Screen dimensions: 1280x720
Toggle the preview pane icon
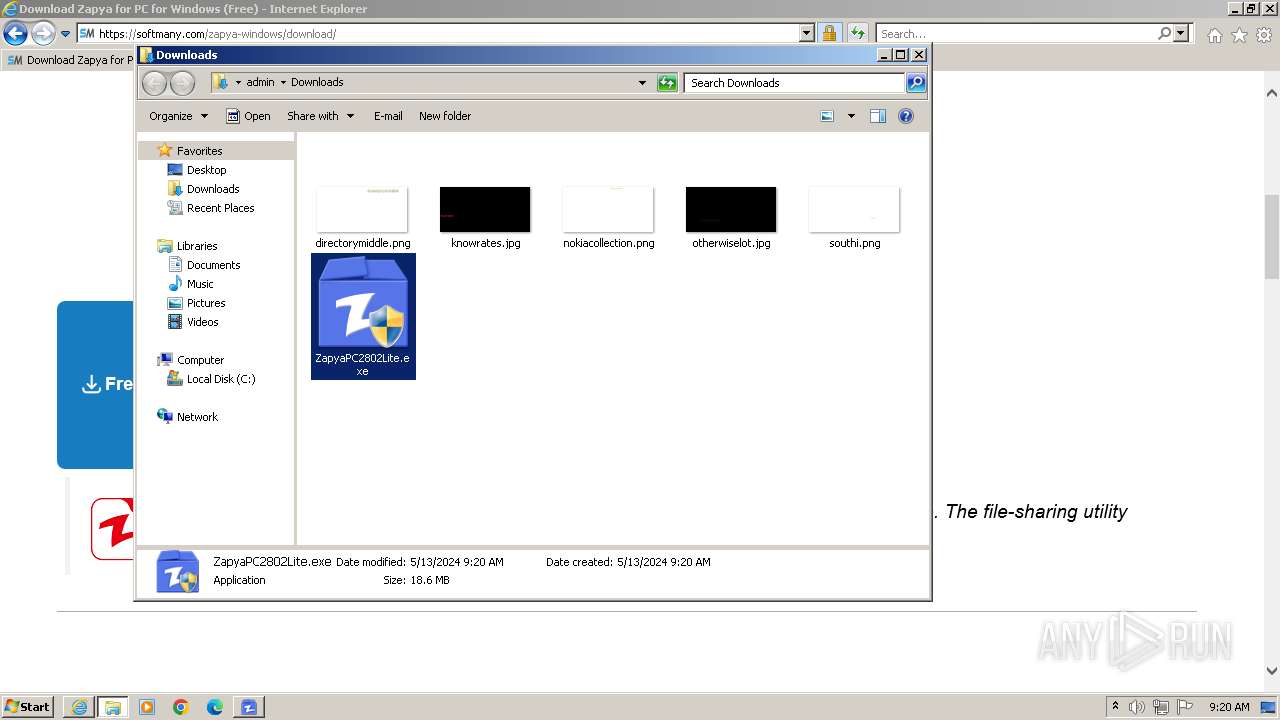click(x=878, y=116)
